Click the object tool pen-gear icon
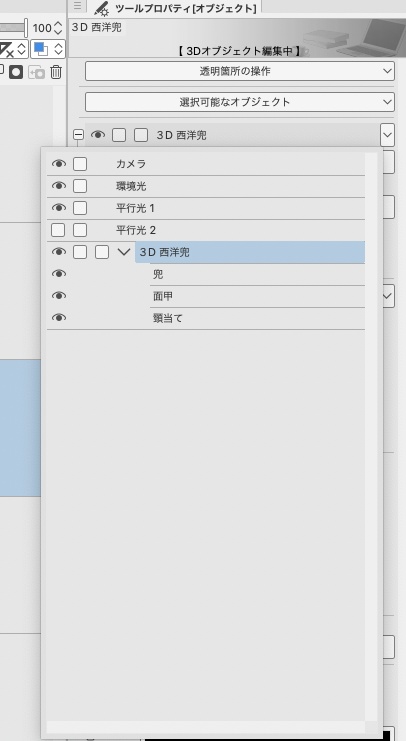 pos(101,9)
